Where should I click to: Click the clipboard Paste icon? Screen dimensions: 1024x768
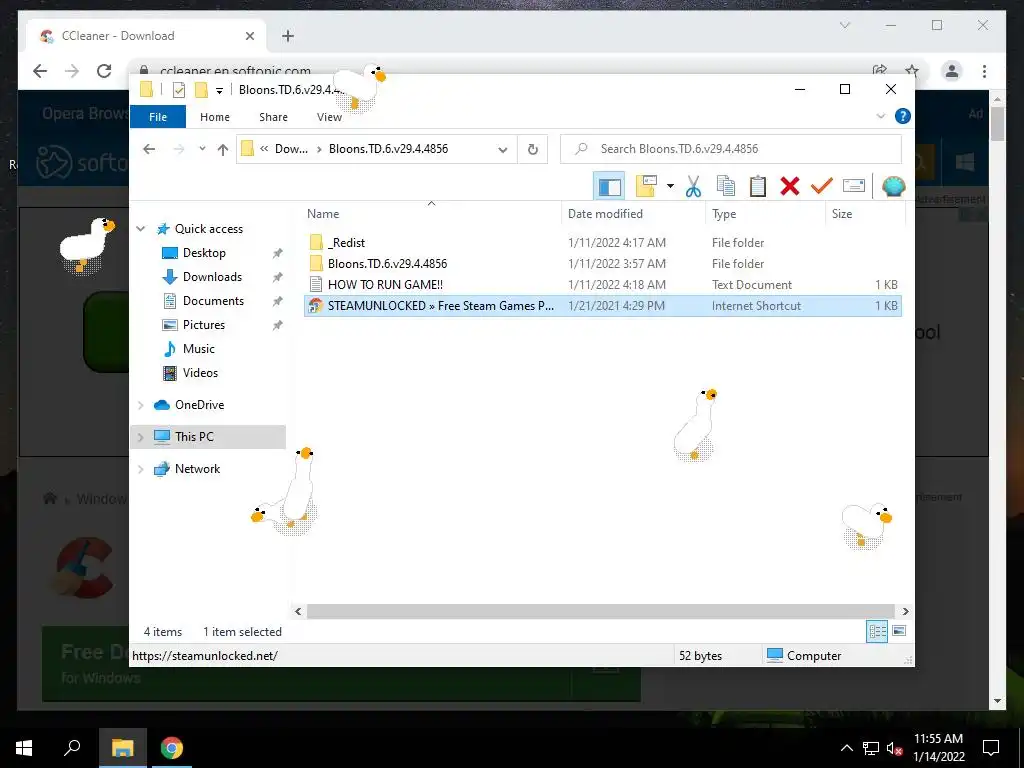758,187
